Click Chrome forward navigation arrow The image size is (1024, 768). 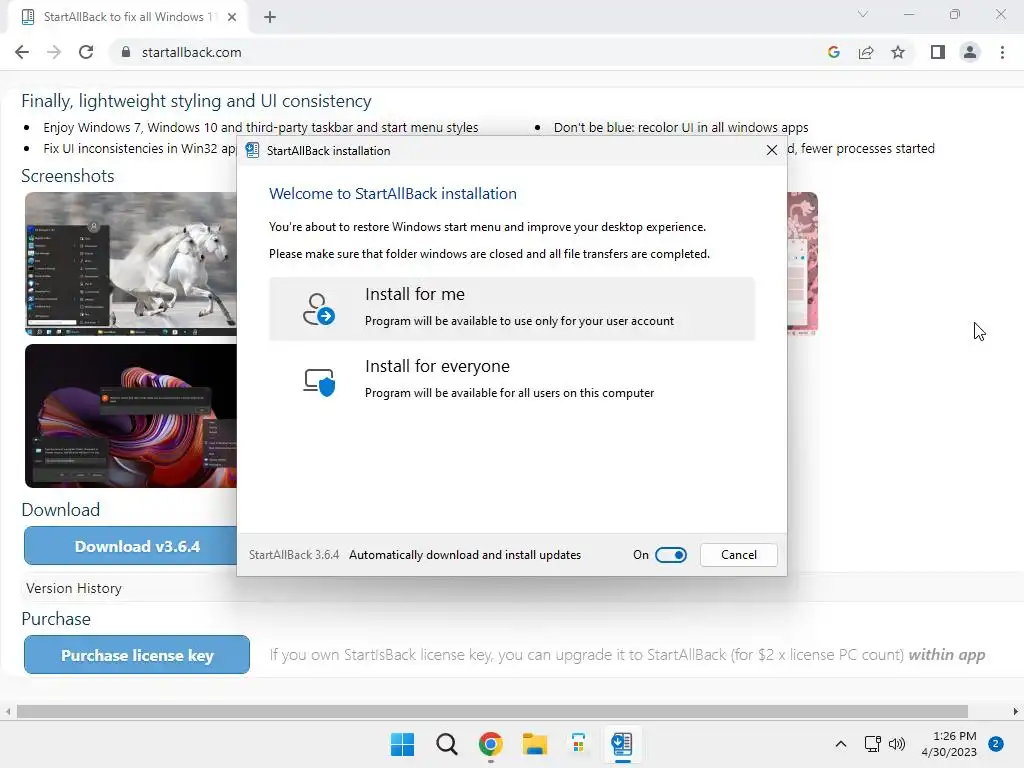pyautogui.click(x=54, y=52)
